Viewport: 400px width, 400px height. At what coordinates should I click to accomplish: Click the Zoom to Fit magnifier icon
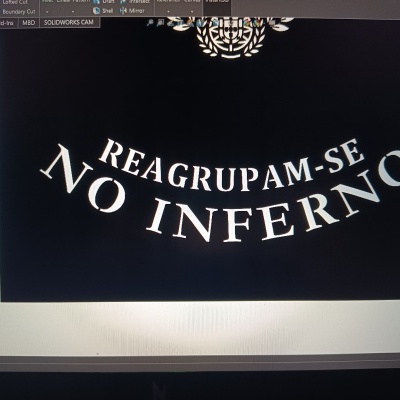tap(150, 22)
